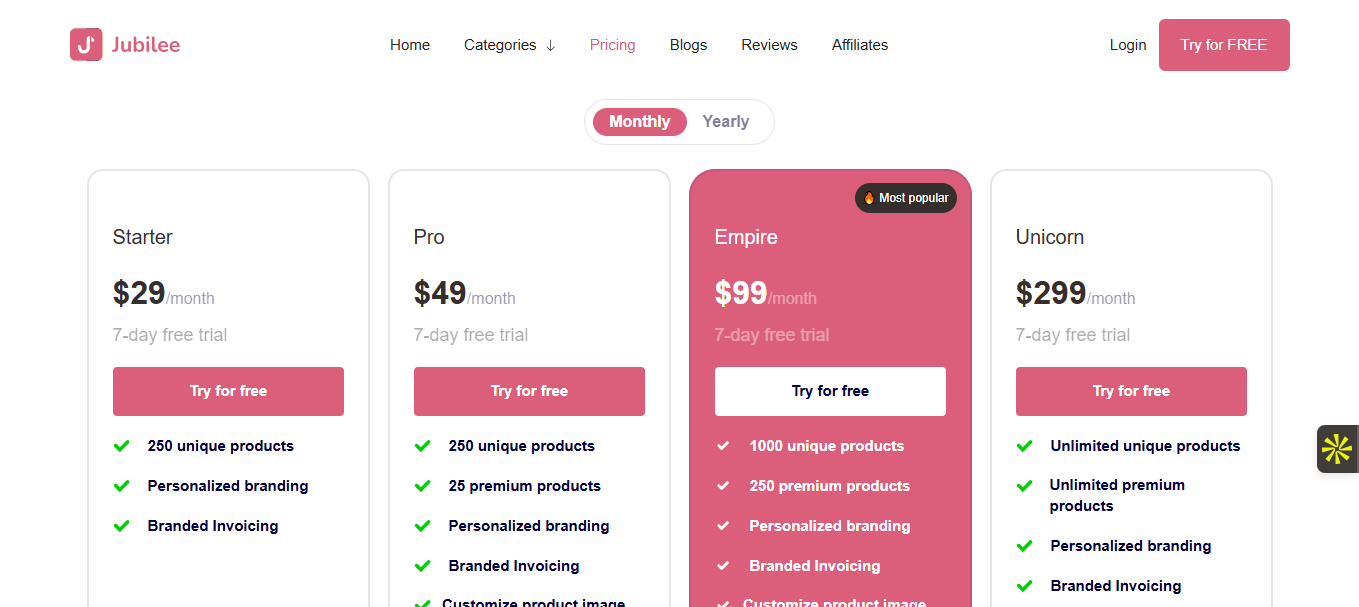Start Empire plan free trial
1359x607 pixels.
tap(830, 391)
